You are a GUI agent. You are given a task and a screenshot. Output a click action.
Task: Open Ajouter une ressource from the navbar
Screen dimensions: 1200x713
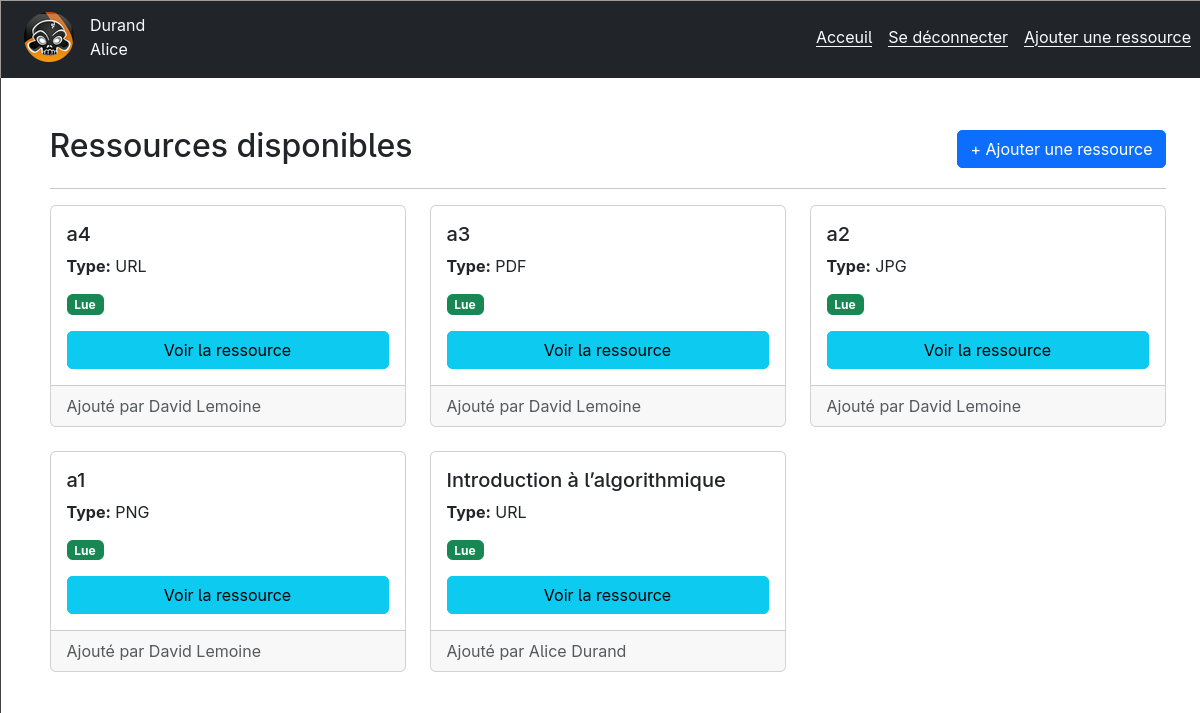point(1107,37)
